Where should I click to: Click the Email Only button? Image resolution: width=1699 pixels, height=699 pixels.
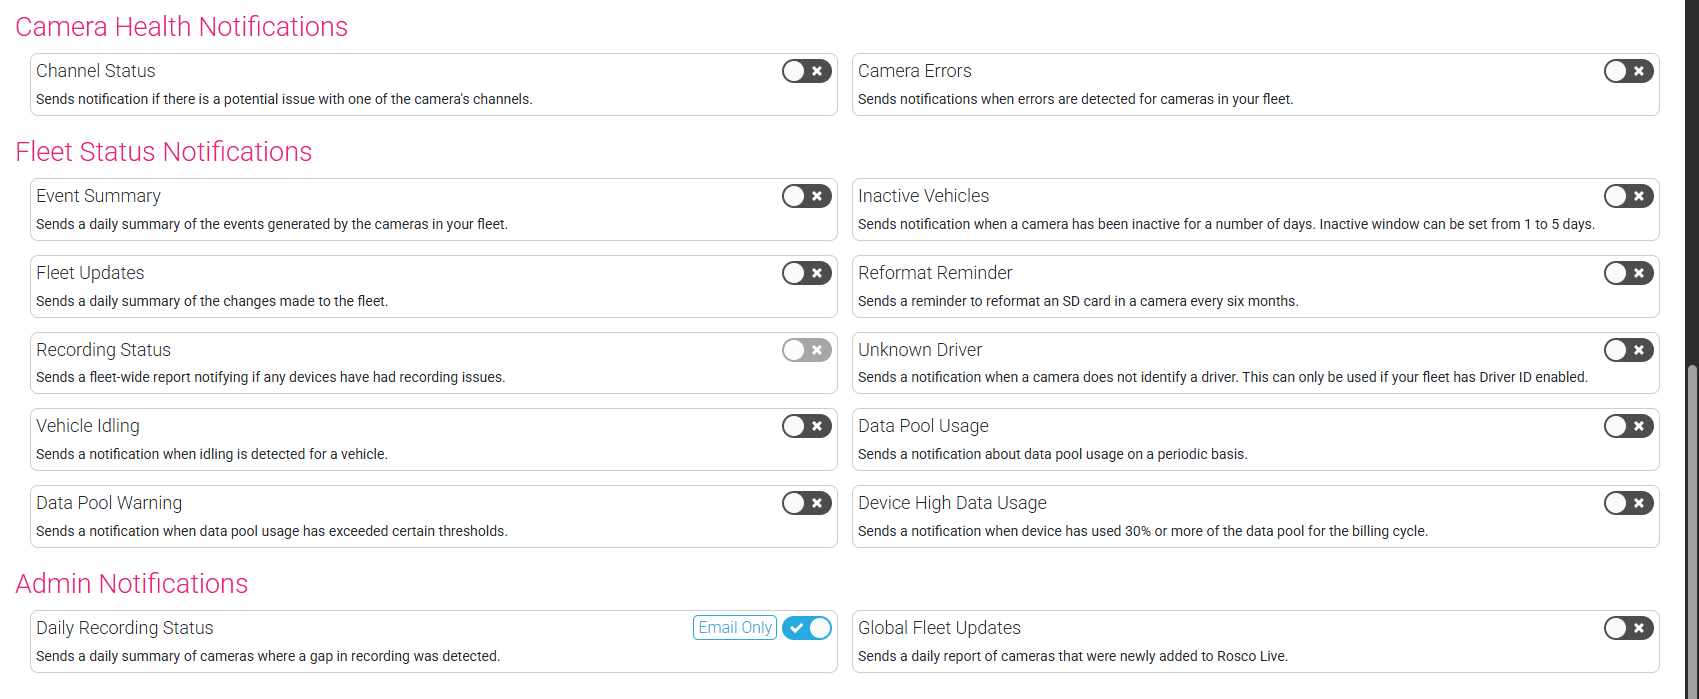(x=734, y=628)
